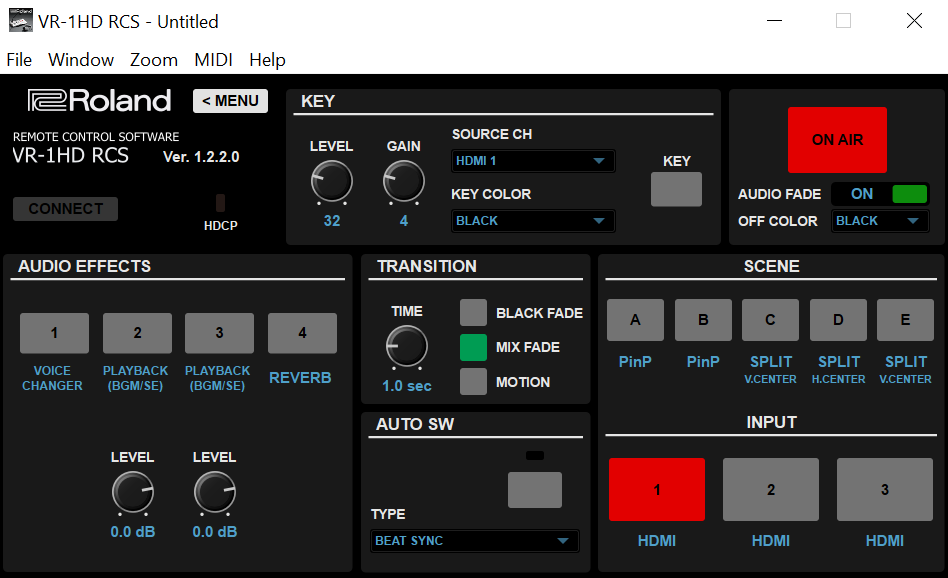Toggle the AUDIO FADE ON switch

click(880, 194)
